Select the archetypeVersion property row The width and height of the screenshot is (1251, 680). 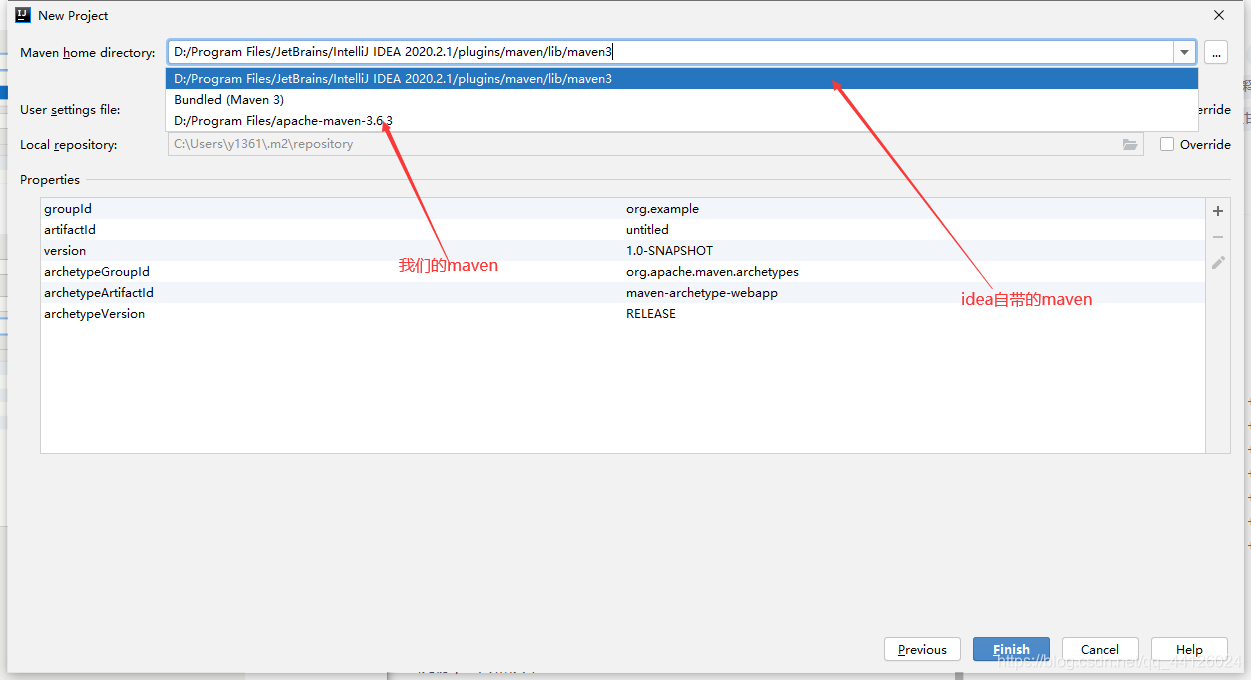(x=622, y=314)
